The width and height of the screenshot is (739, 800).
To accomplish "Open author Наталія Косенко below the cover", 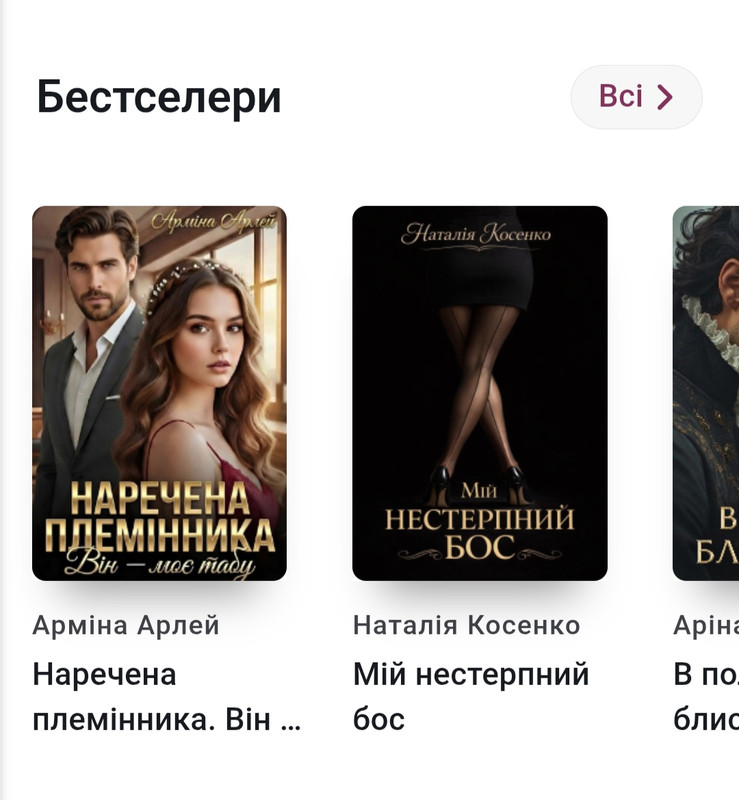I will 466,625.
